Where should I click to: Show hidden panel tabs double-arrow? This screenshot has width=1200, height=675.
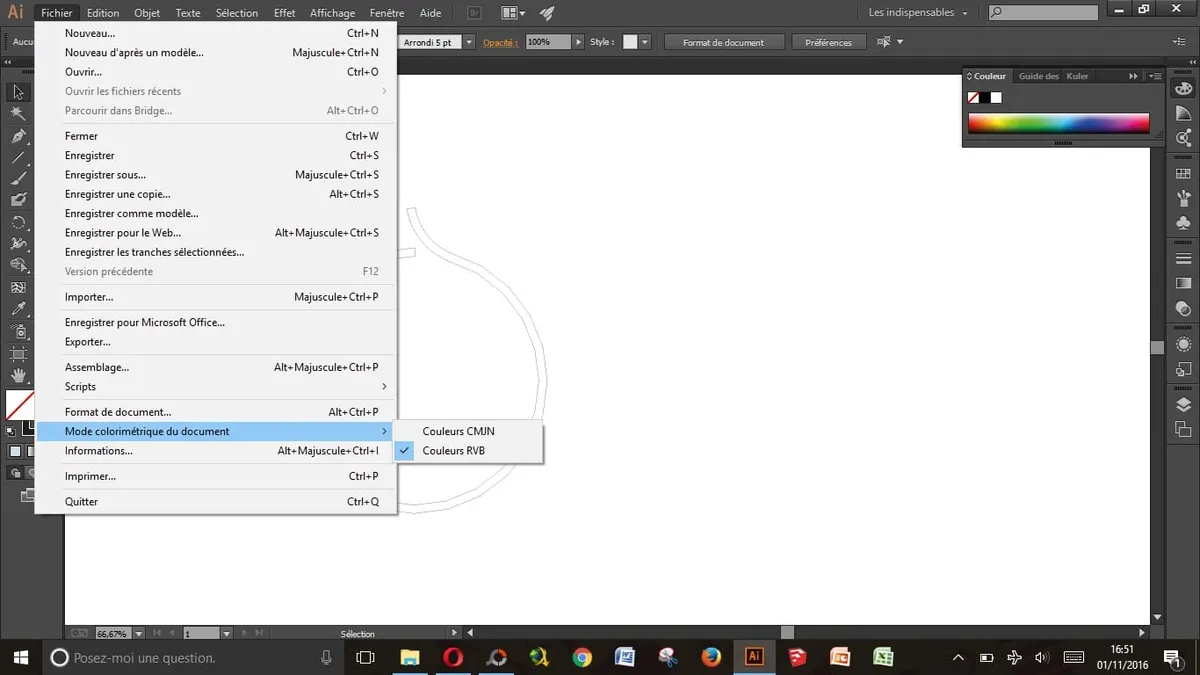pos(1133,76)
